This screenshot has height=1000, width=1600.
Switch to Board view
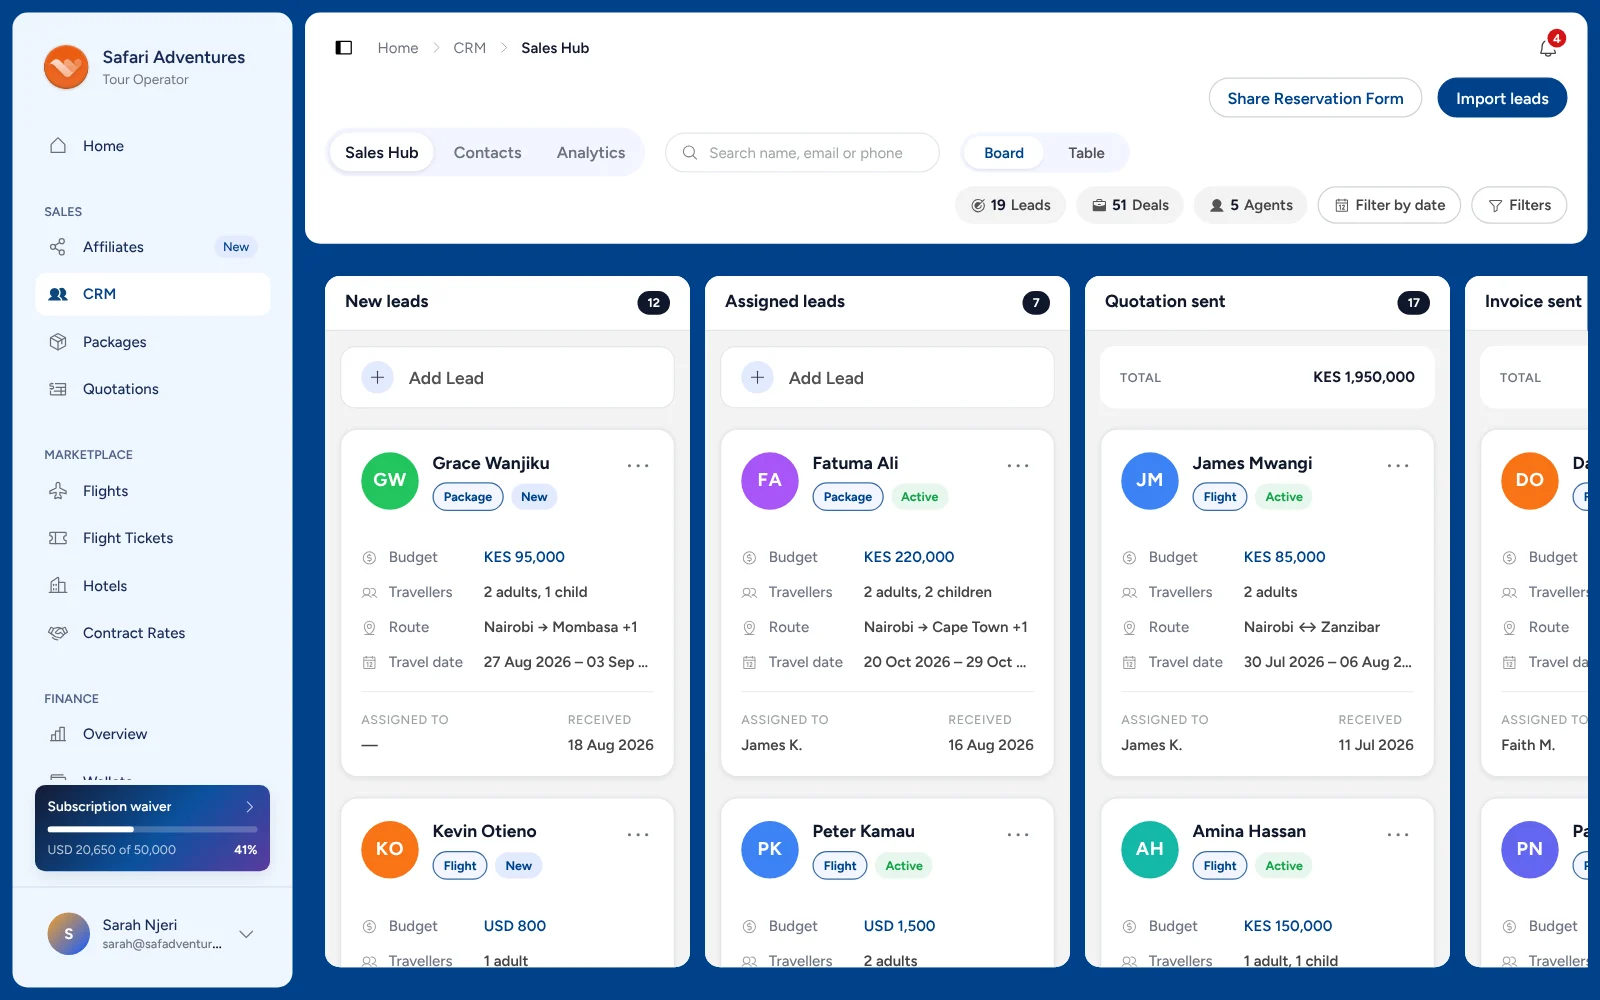click(x=1004, y=153)
